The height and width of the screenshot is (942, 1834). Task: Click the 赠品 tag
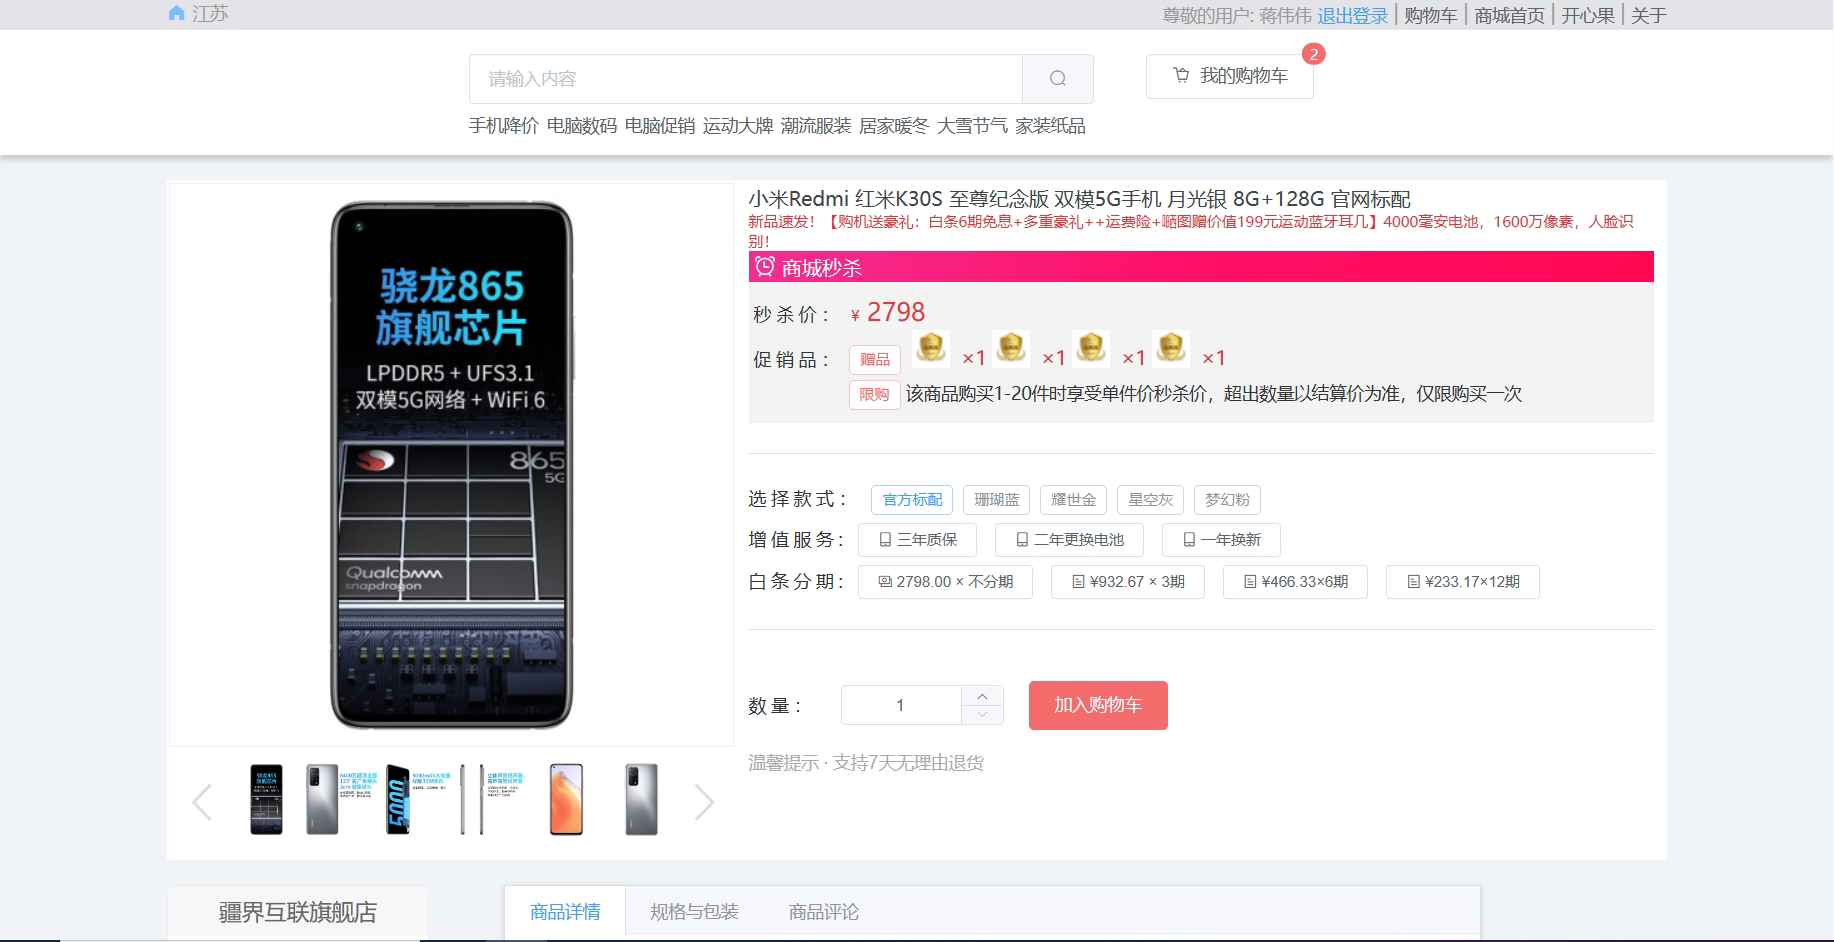pos(875,359)
